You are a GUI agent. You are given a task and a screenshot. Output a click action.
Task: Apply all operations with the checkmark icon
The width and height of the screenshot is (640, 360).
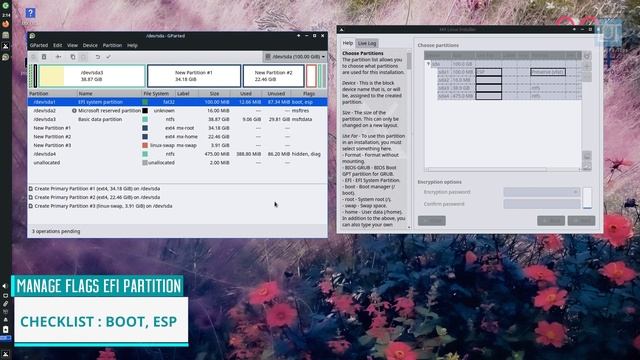click(109, 57)
